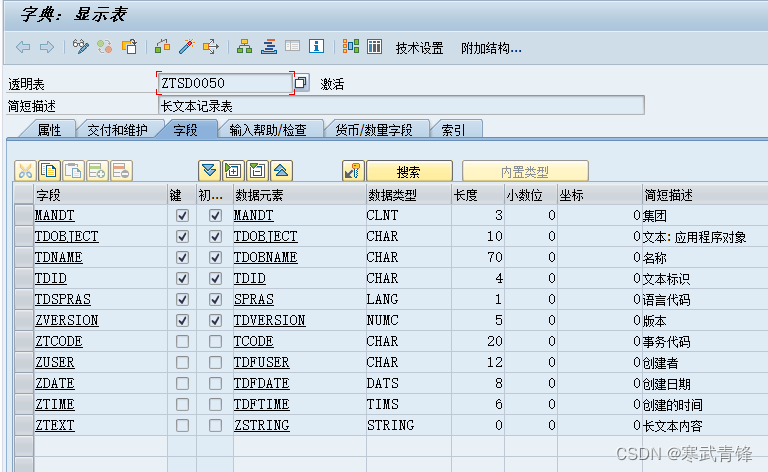The image size is (768, 472).
Task: Click the delete row icon
Action: pos(121,171)
